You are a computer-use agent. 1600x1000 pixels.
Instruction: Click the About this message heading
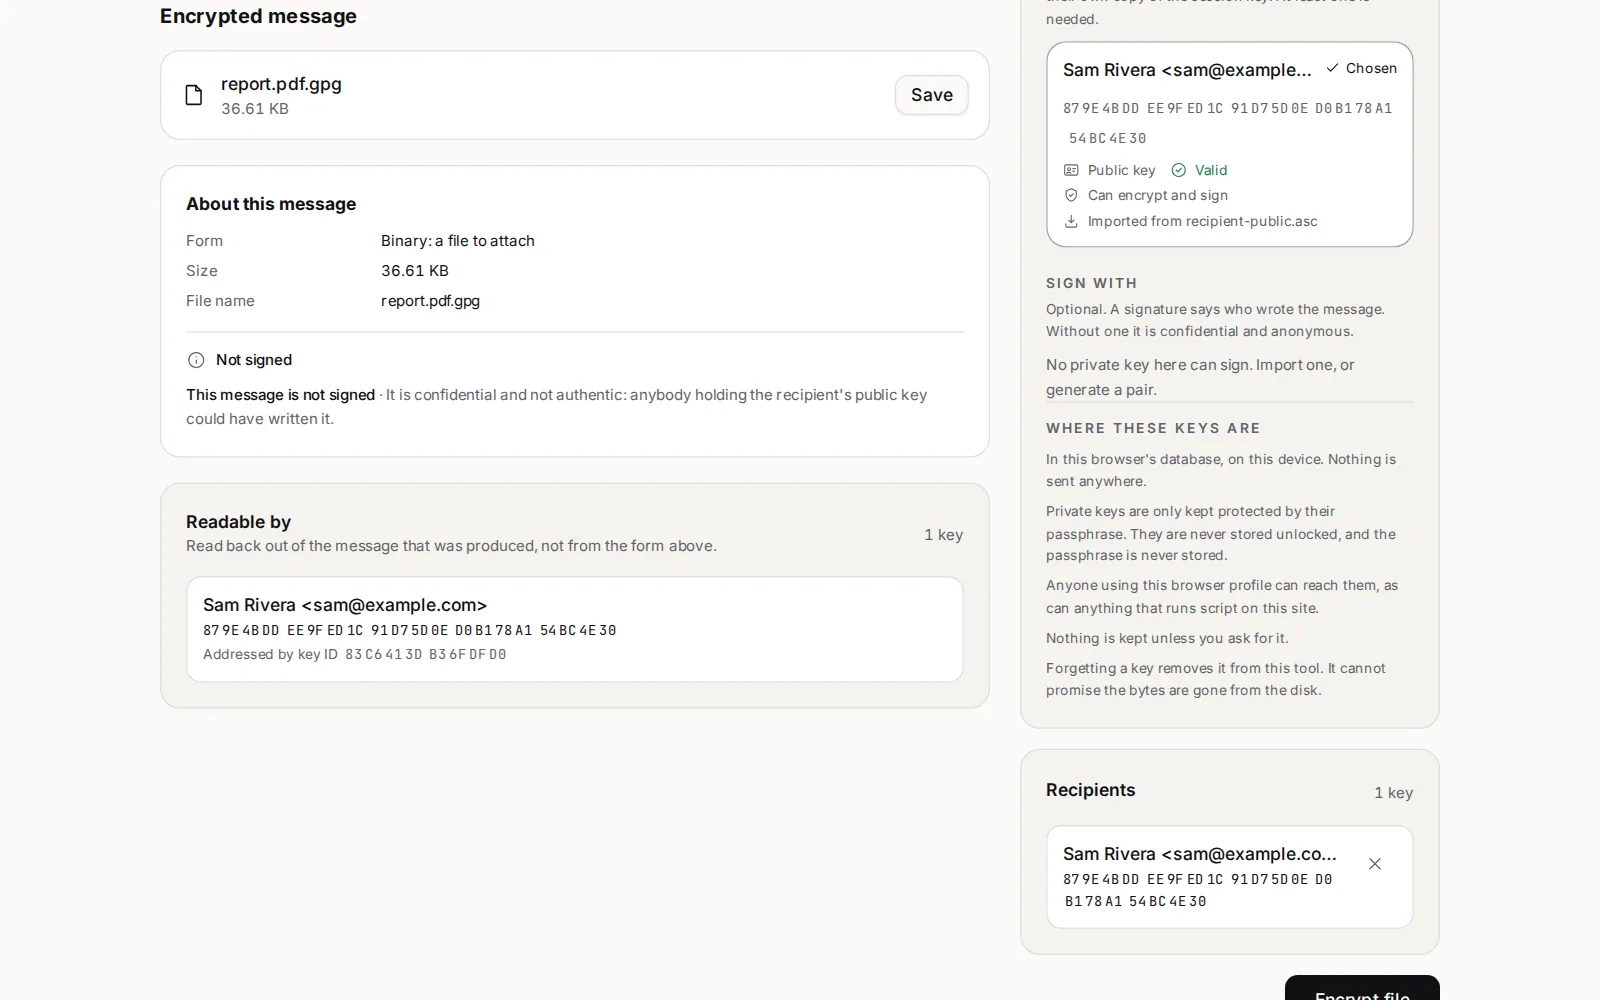[271, 204]
